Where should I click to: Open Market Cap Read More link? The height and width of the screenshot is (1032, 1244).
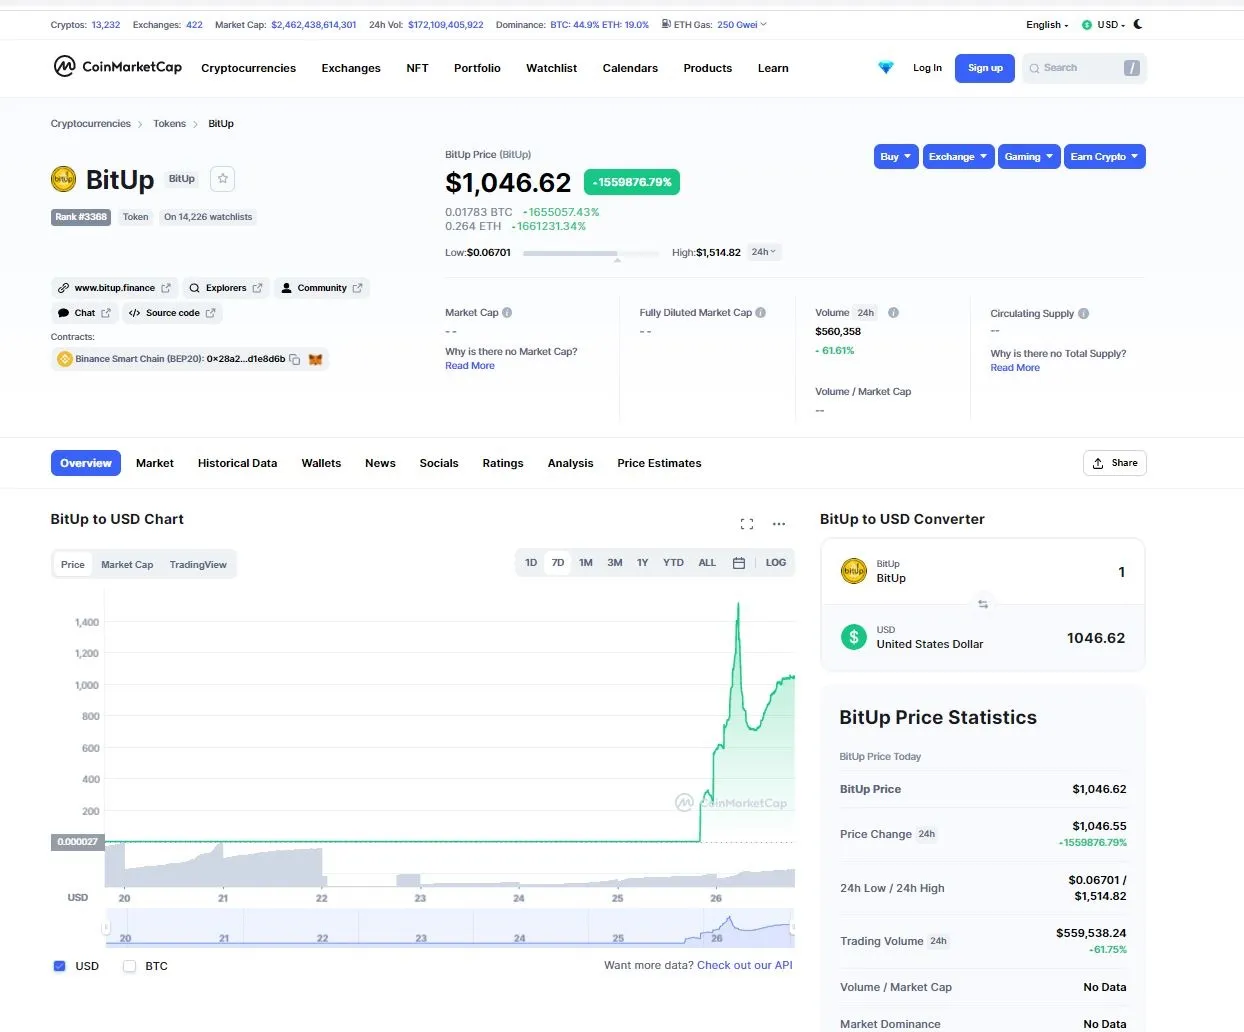point(470,366)
